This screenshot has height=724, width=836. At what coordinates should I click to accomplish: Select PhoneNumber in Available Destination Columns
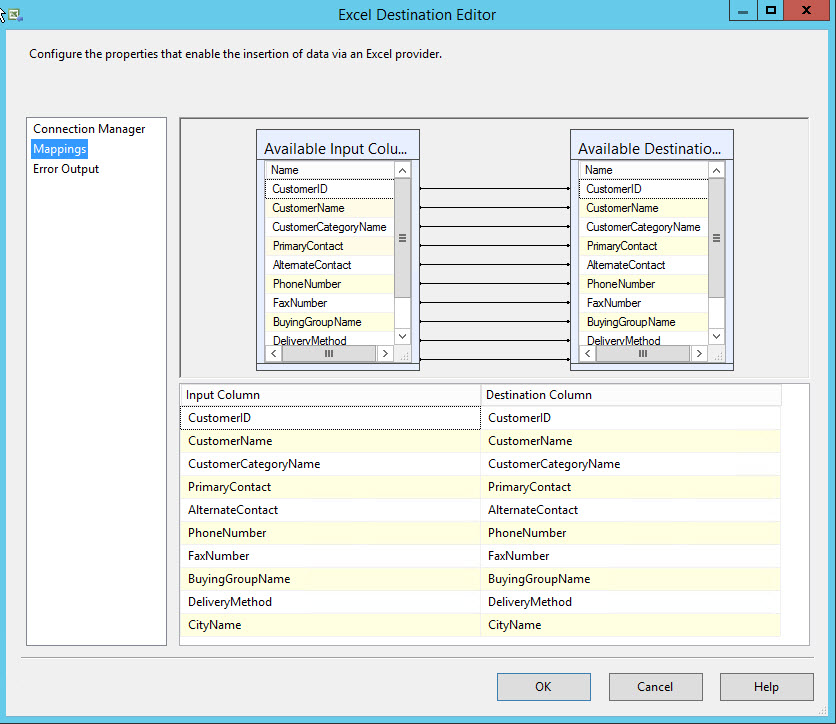(644, 284)
